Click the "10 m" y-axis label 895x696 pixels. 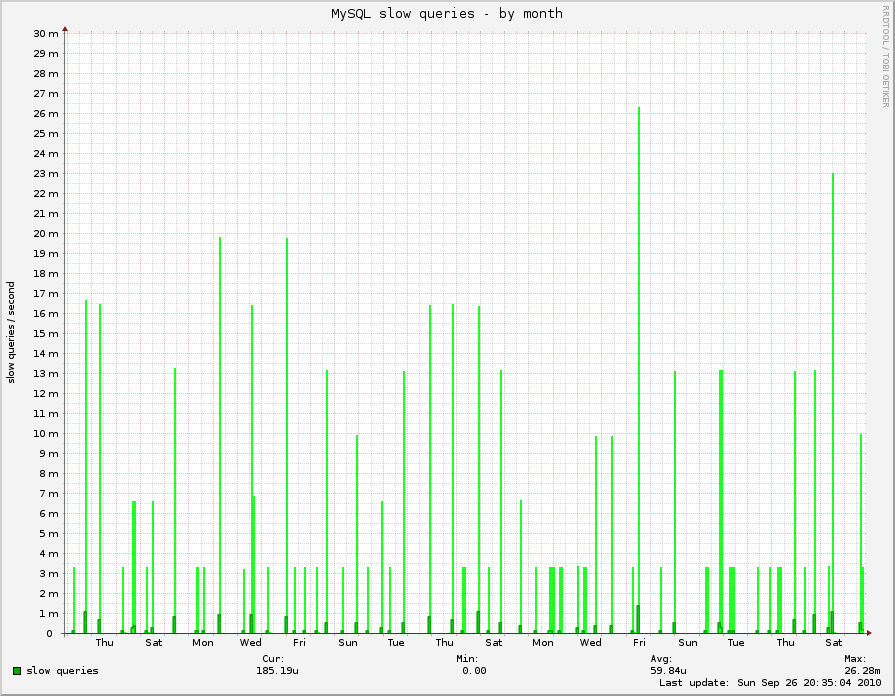coord(46,433)
